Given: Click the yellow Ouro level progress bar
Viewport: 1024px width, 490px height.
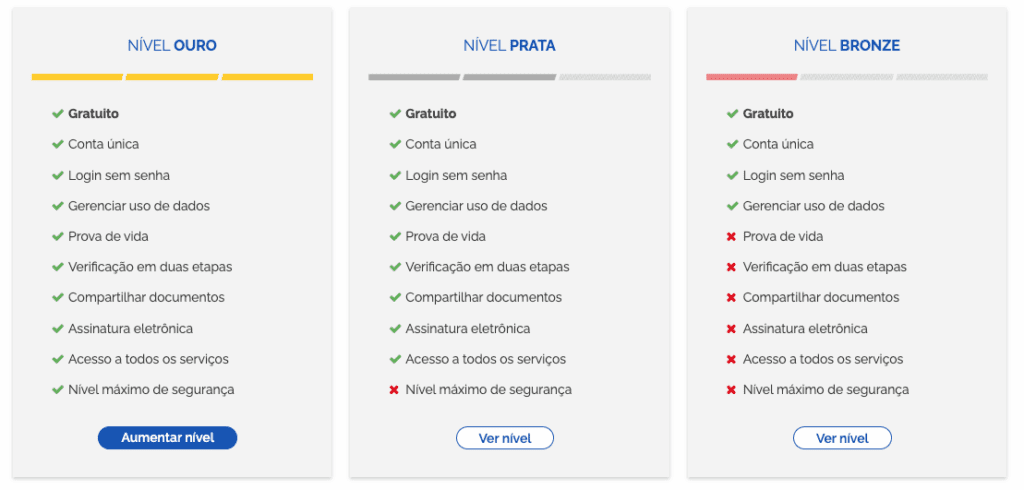Looking at the screenshot, I should click(x=172, y=77).
